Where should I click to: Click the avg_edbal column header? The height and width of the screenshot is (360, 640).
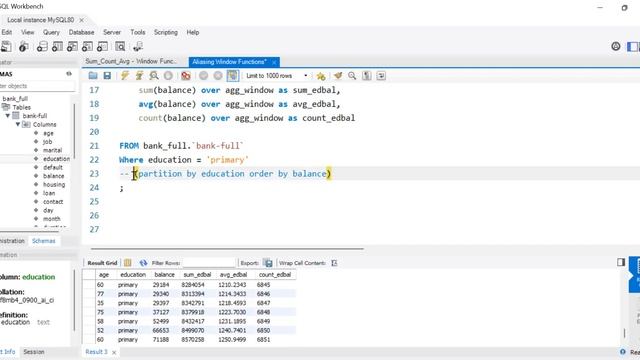tap(233, 275)
